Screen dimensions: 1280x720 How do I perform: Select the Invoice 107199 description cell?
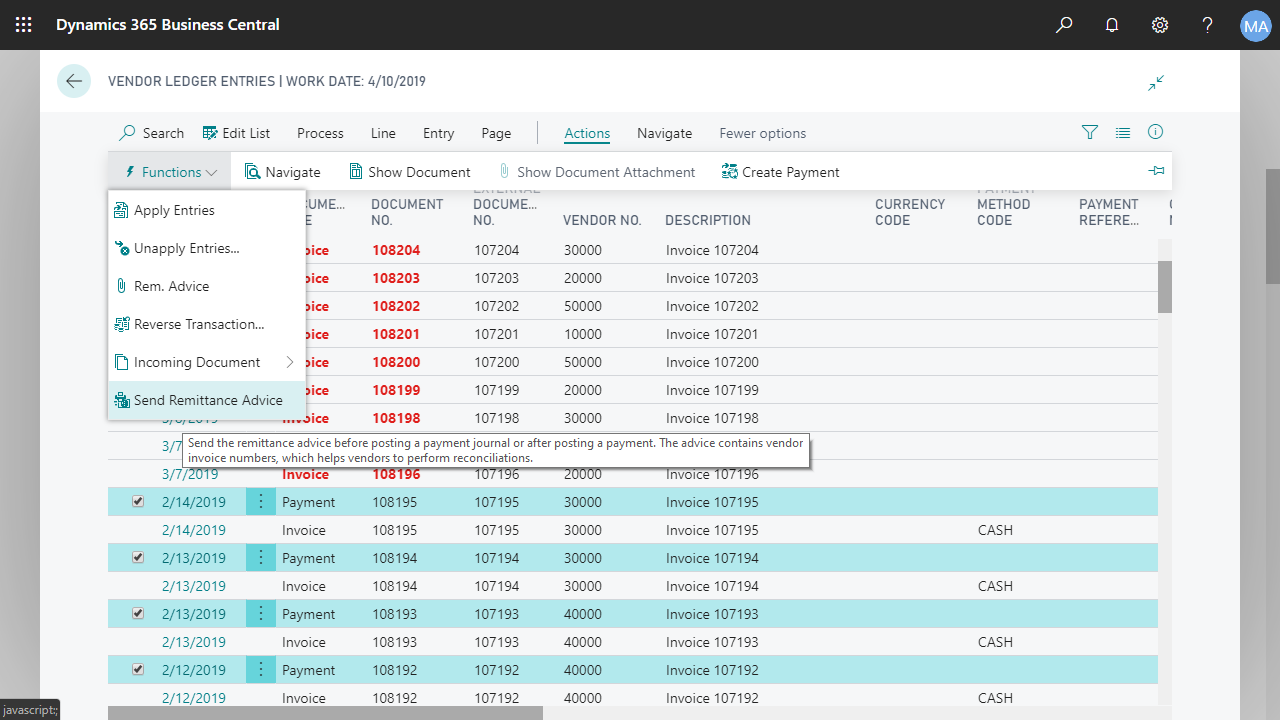[712, 390]
